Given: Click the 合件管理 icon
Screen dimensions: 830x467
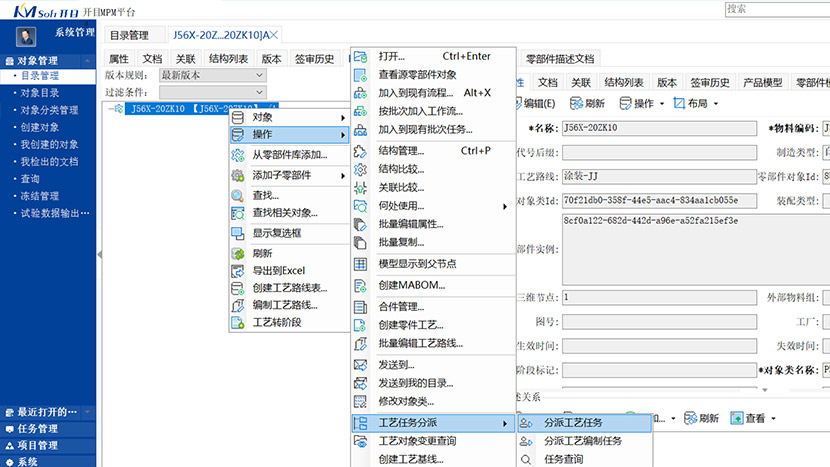Looking at the screenshot, I should (361, 307).
